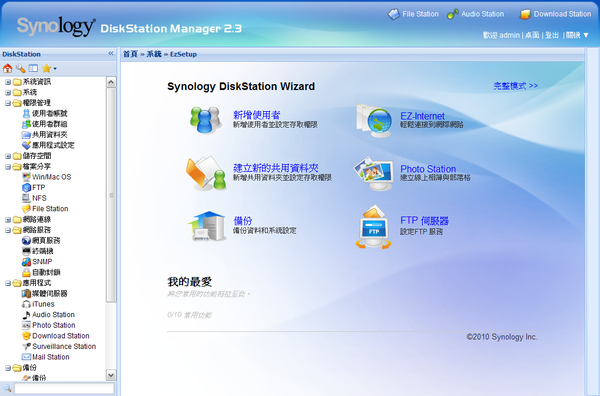
Task: Switch to 完整模式 full mode
Action: click(515, 86)
